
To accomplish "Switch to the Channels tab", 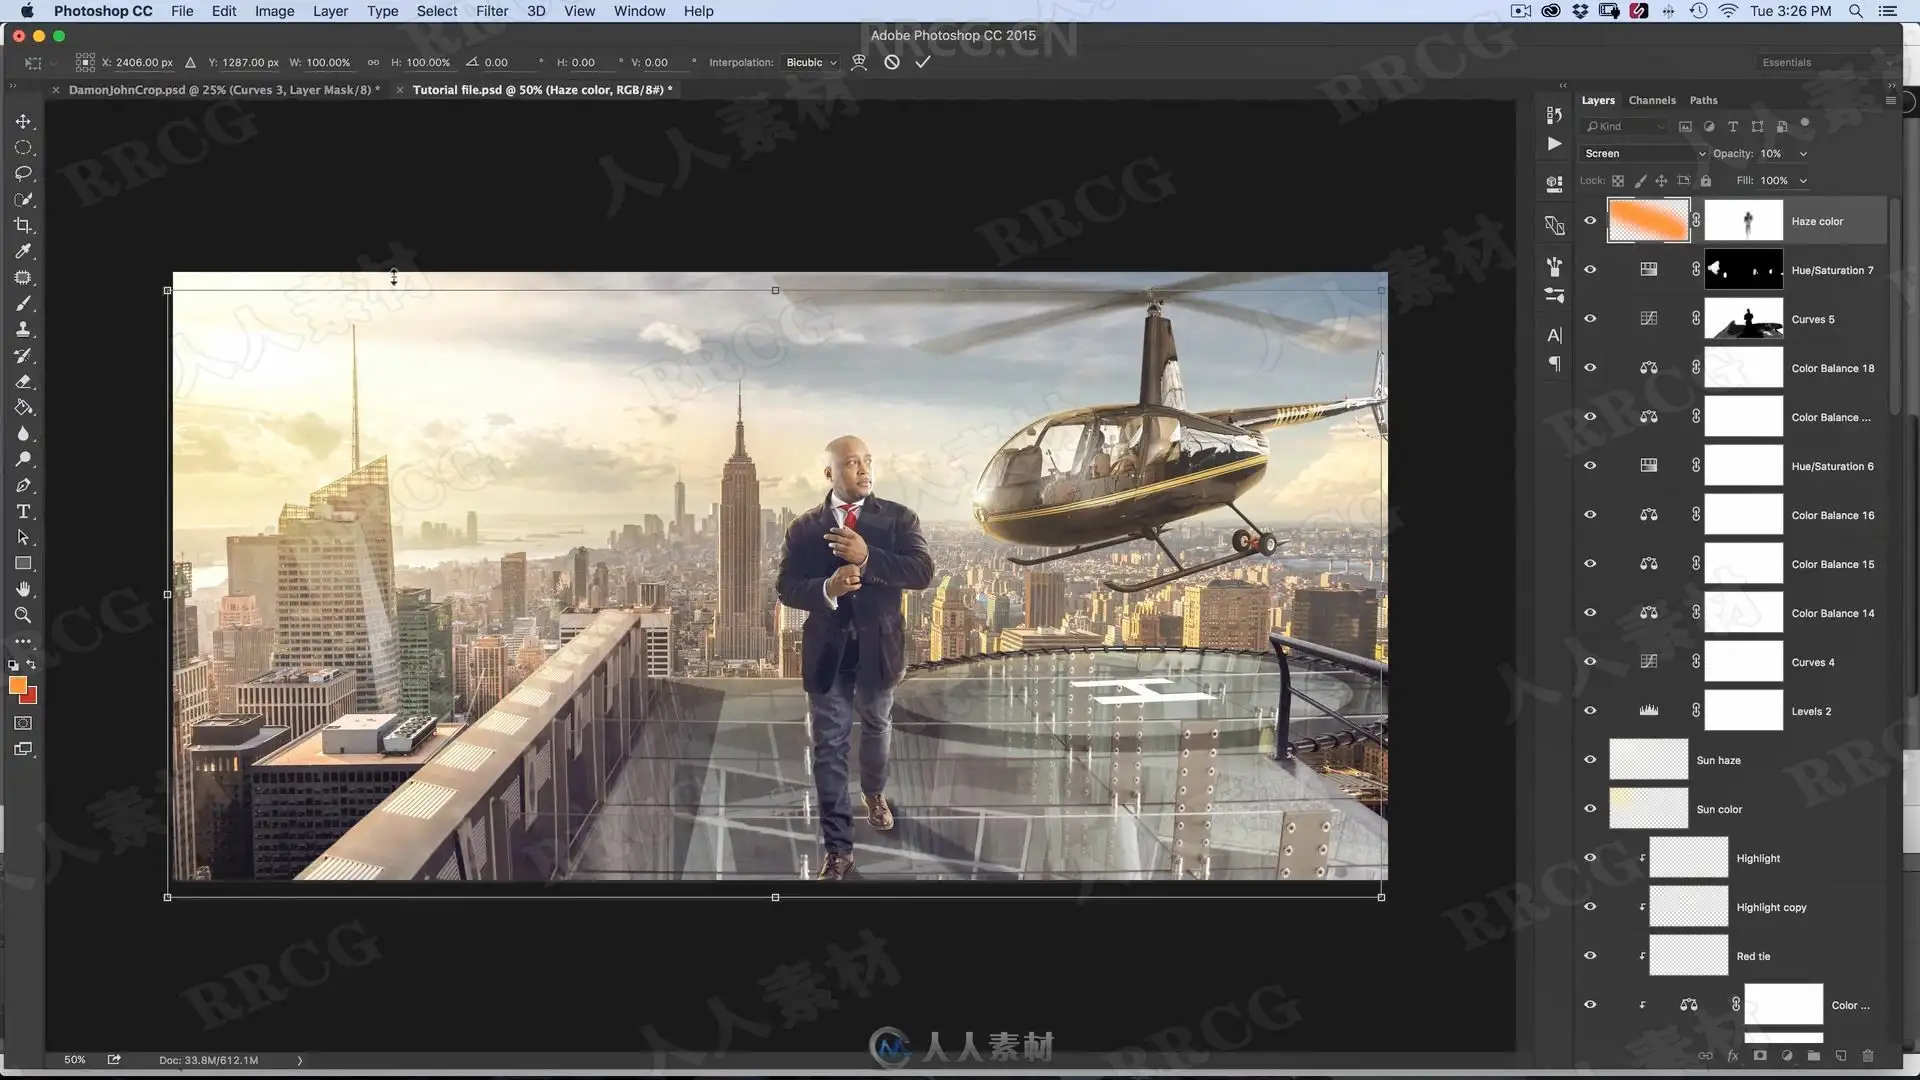I will pyautogui.click(x=1651, y=100).
